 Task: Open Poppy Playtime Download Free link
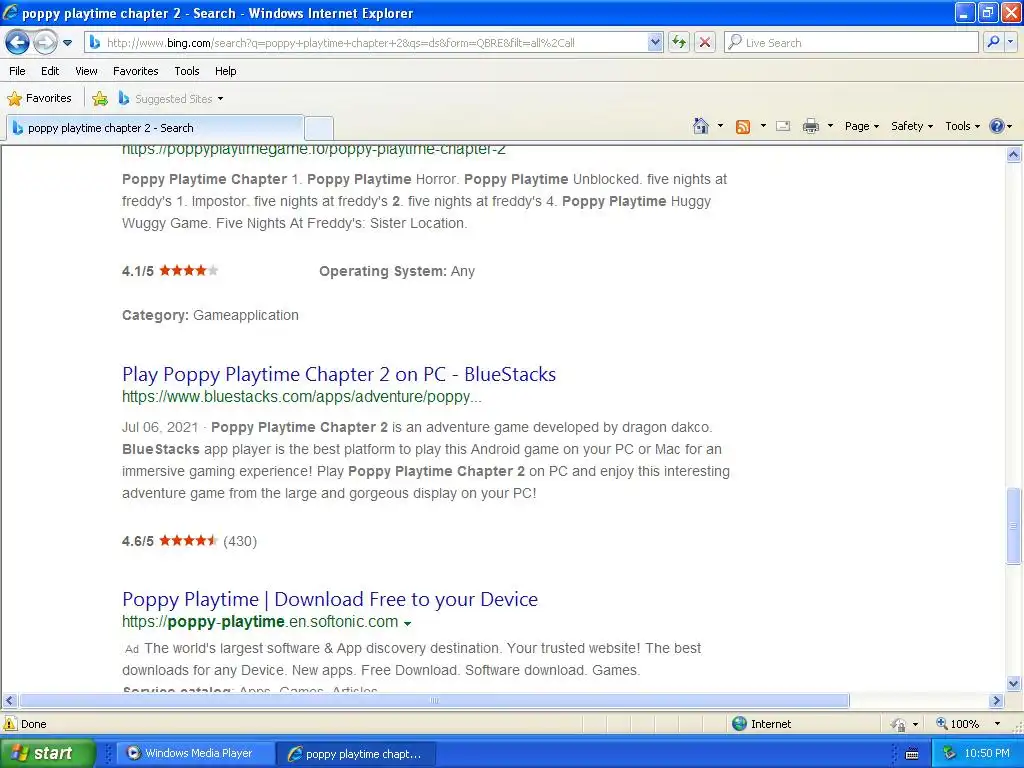coord(330,599)
